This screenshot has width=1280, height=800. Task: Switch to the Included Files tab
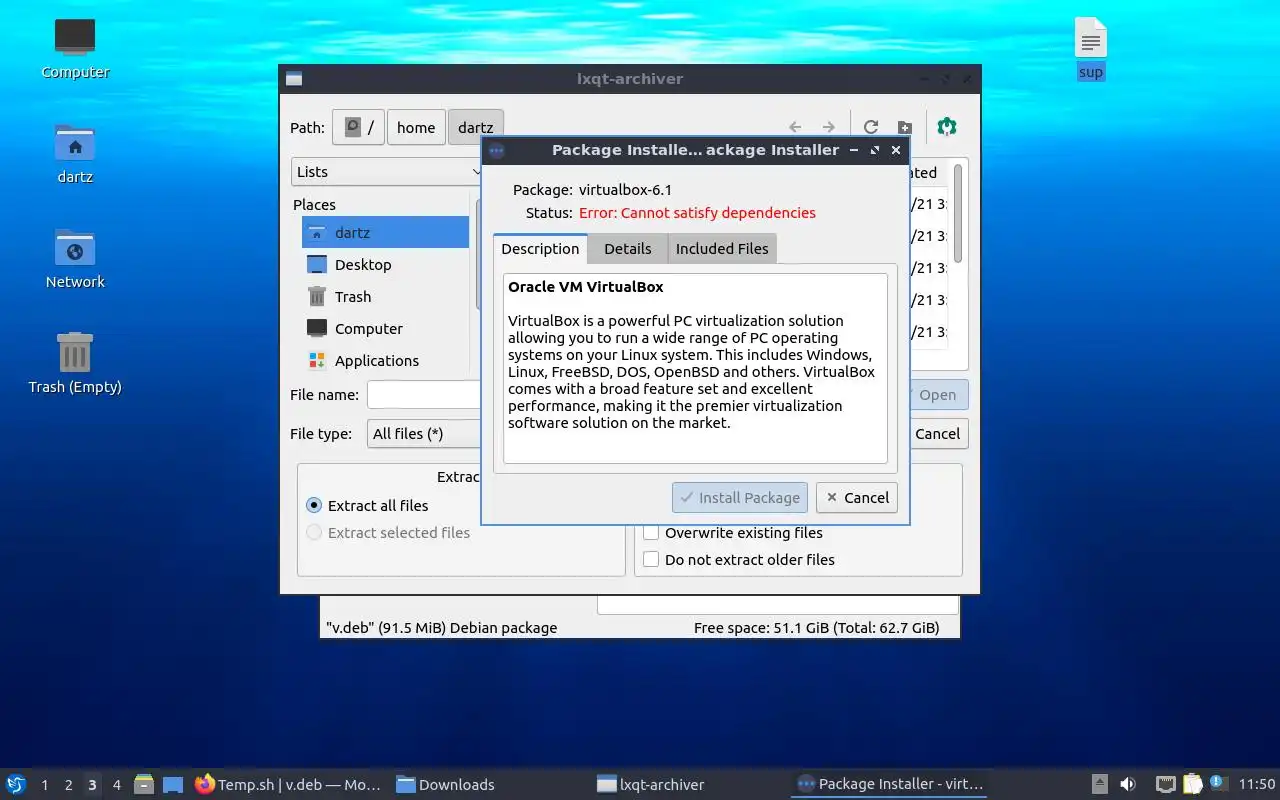tap(722, 249)
